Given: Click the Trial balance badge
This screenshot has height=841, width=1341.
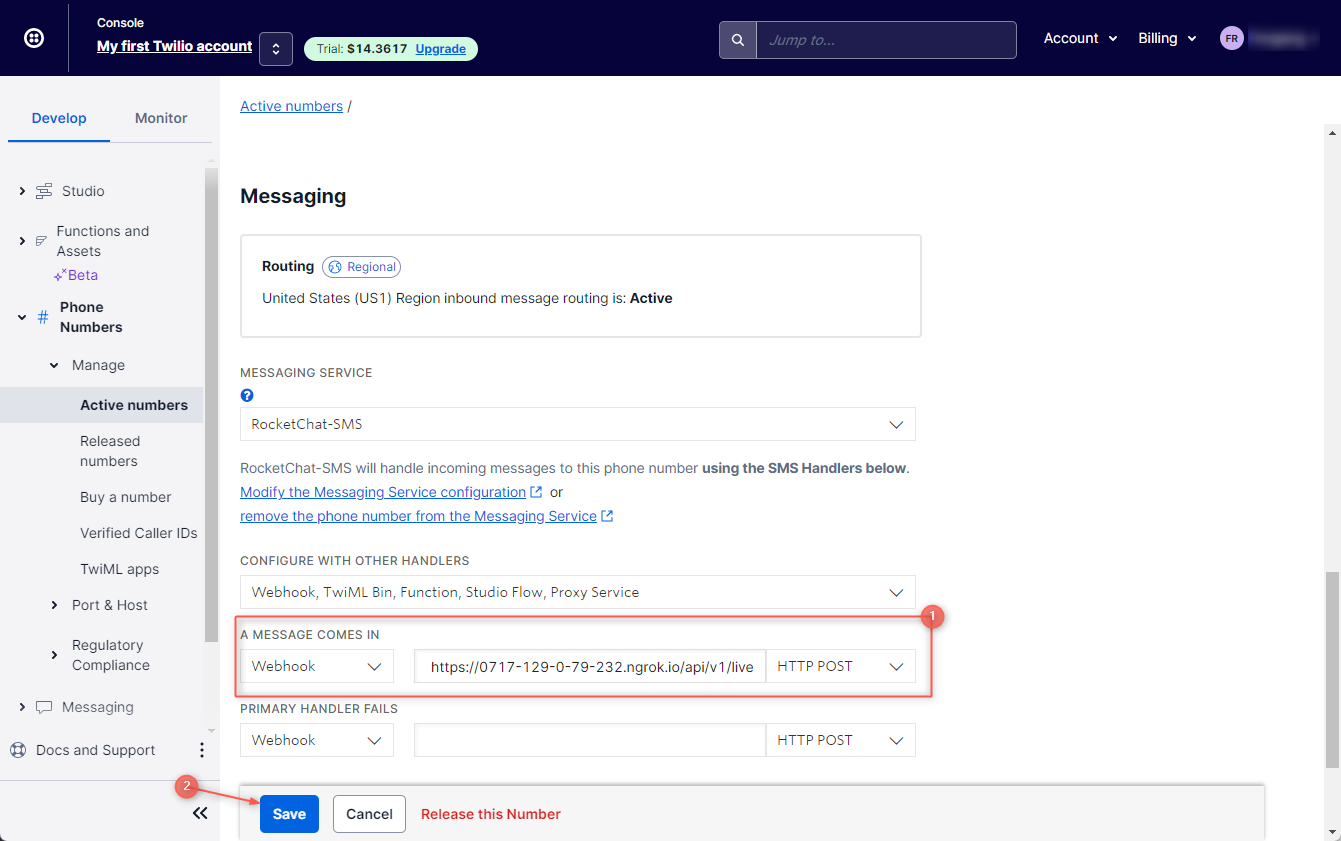Looking at the screenshot, I should tap(390, 49).
